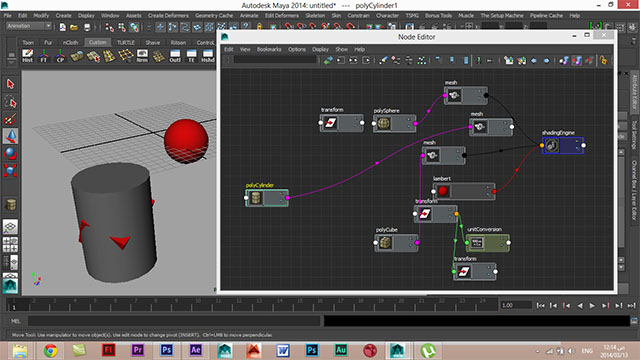
Task: Click the Save Scene icon
Action: click(87, 27)
